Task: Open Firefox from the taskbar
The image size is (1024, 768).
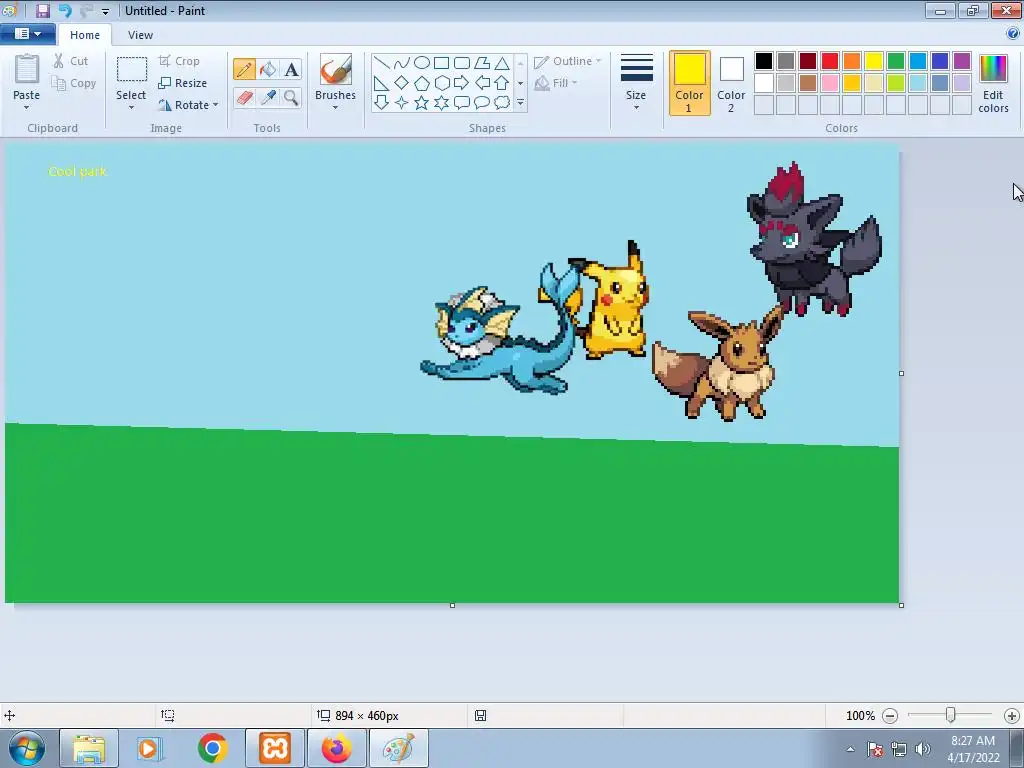Action: tap(336, 748)
